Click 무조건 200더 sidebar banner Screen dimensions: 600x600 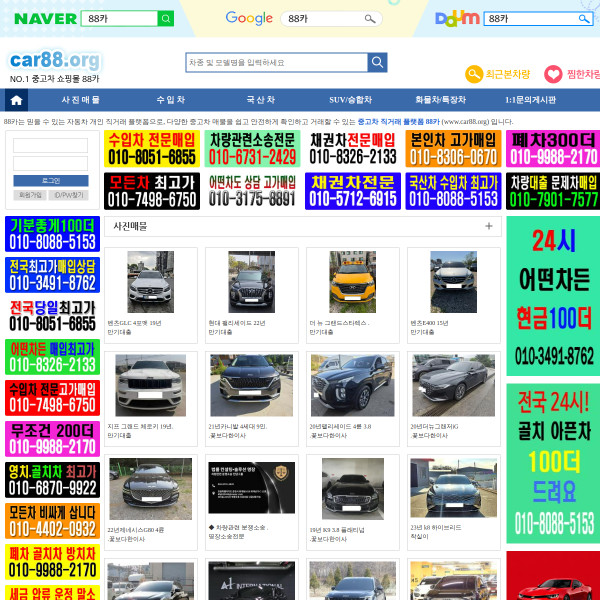click(52, 439)
